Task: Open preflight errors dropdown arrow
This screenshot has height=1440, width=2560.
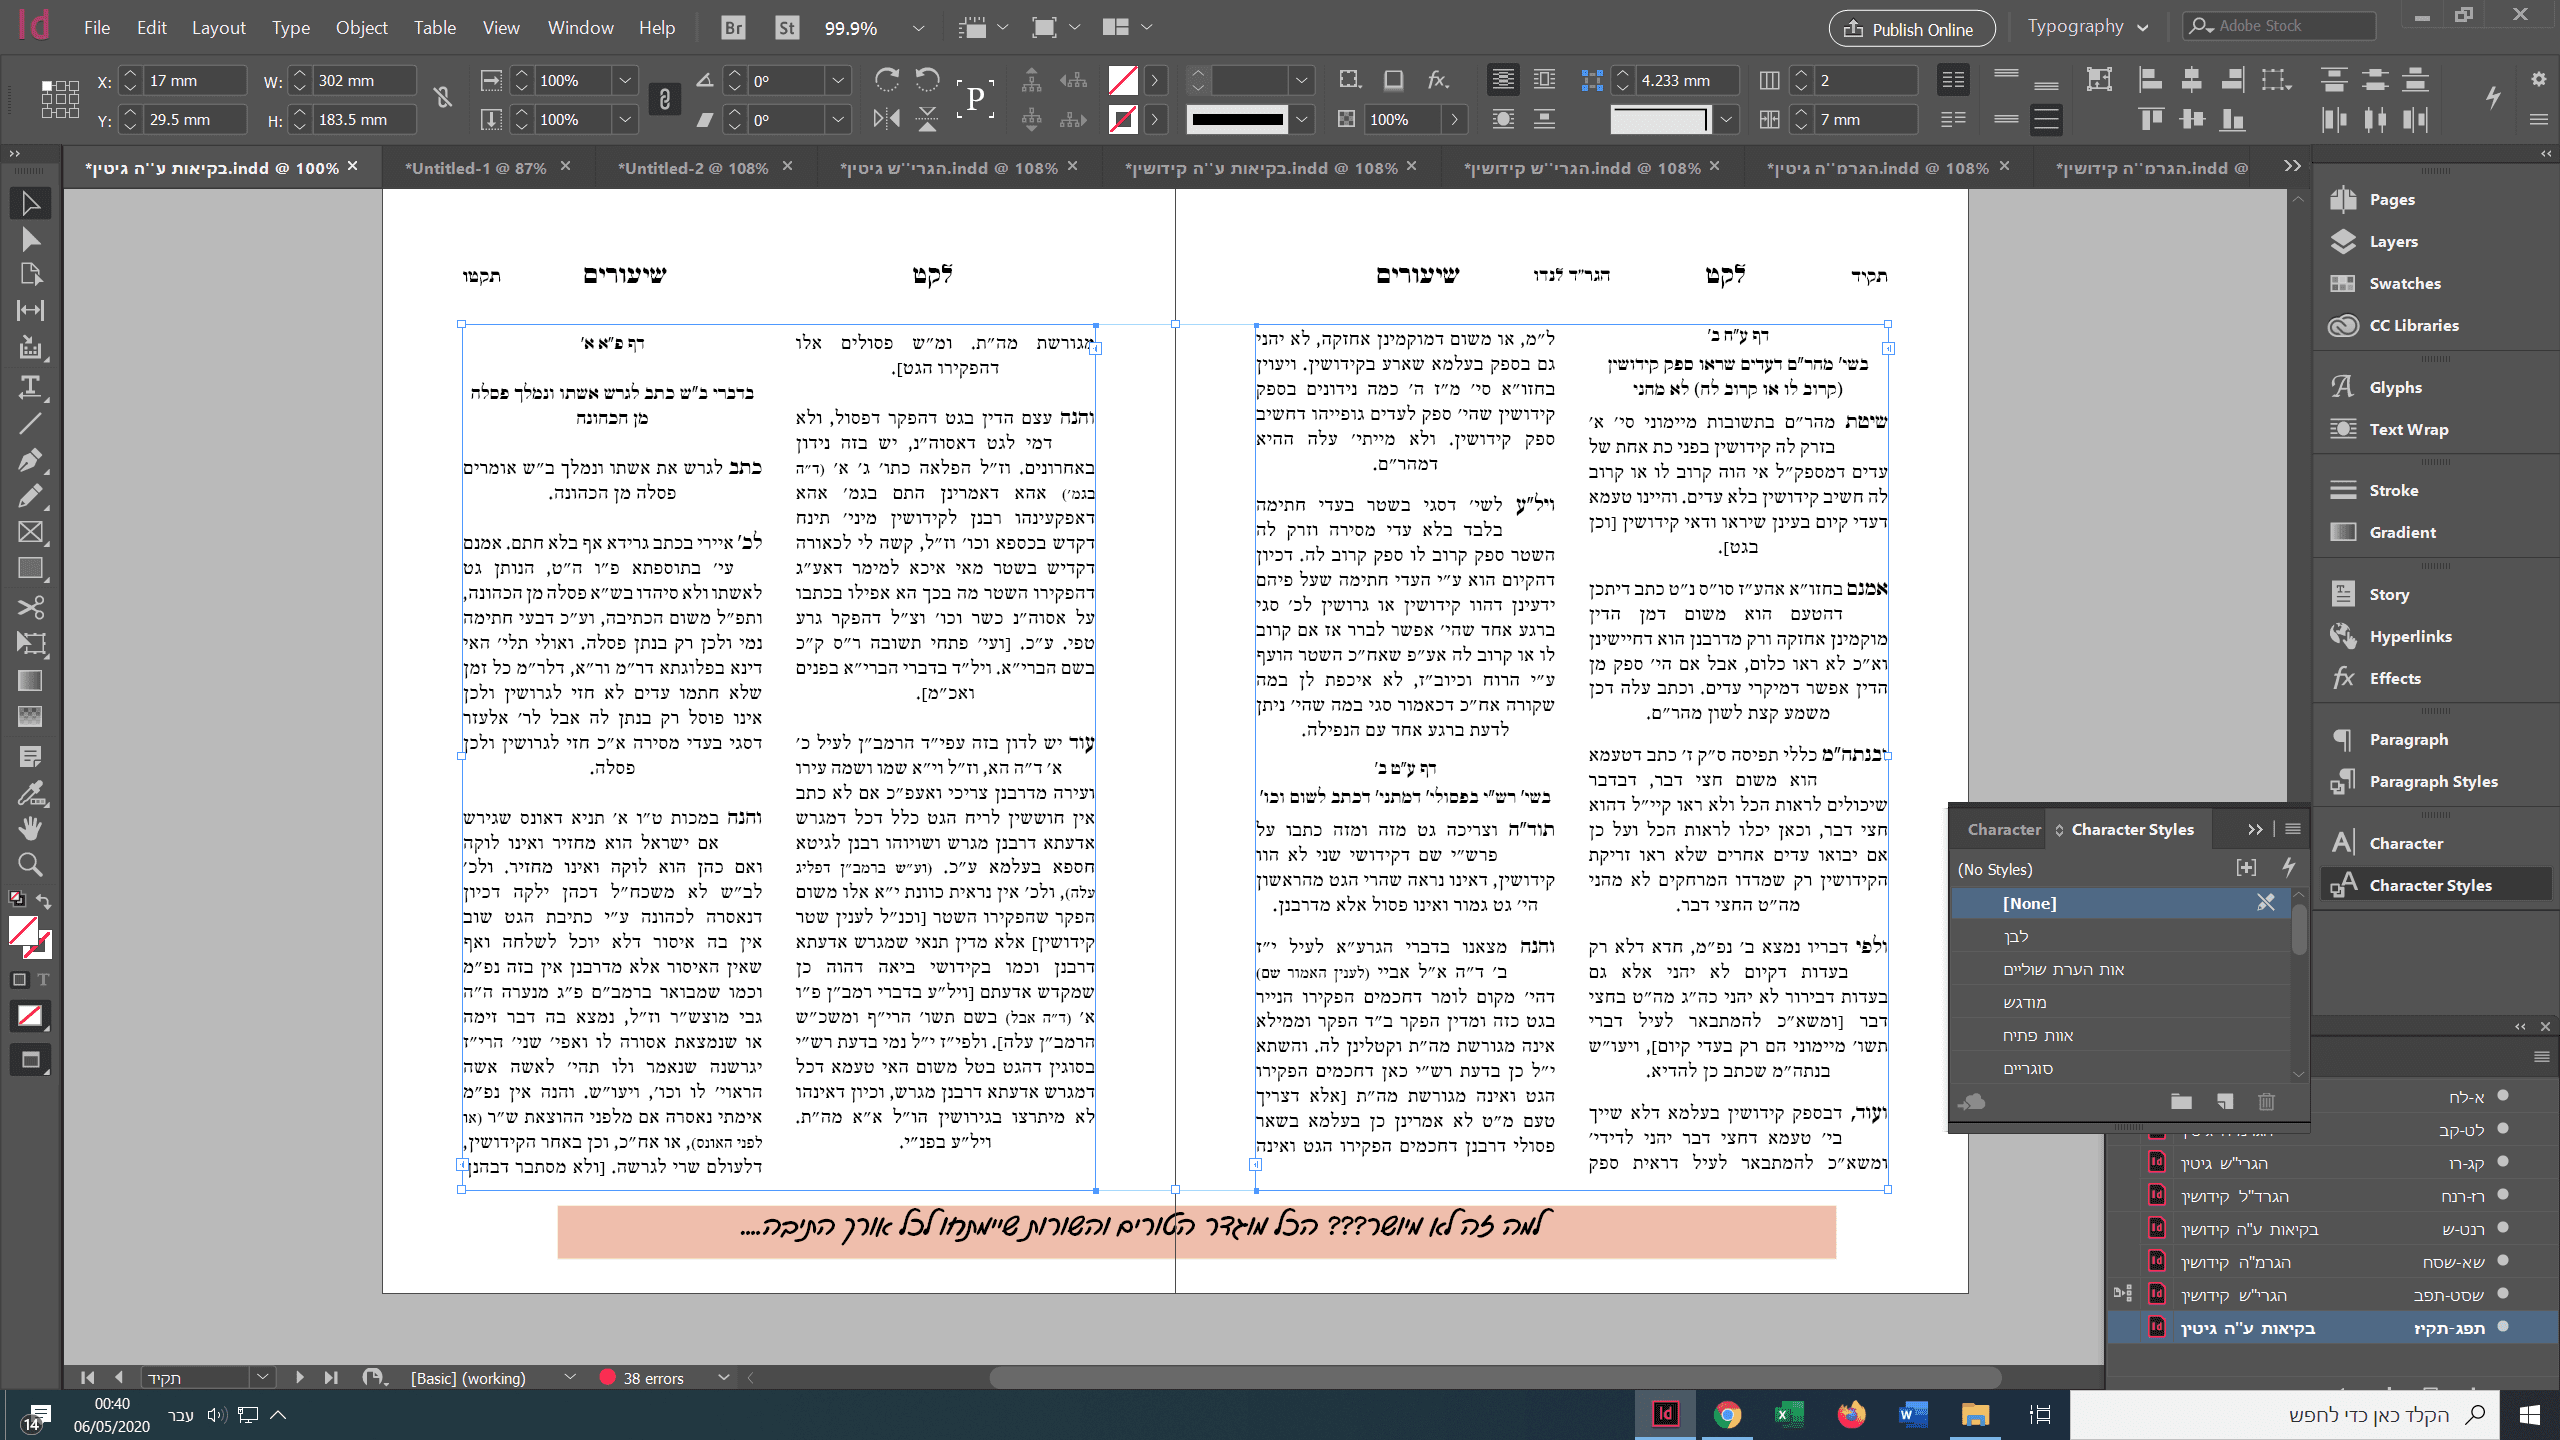Action: pyautogui.click(x=724, y=1378)
